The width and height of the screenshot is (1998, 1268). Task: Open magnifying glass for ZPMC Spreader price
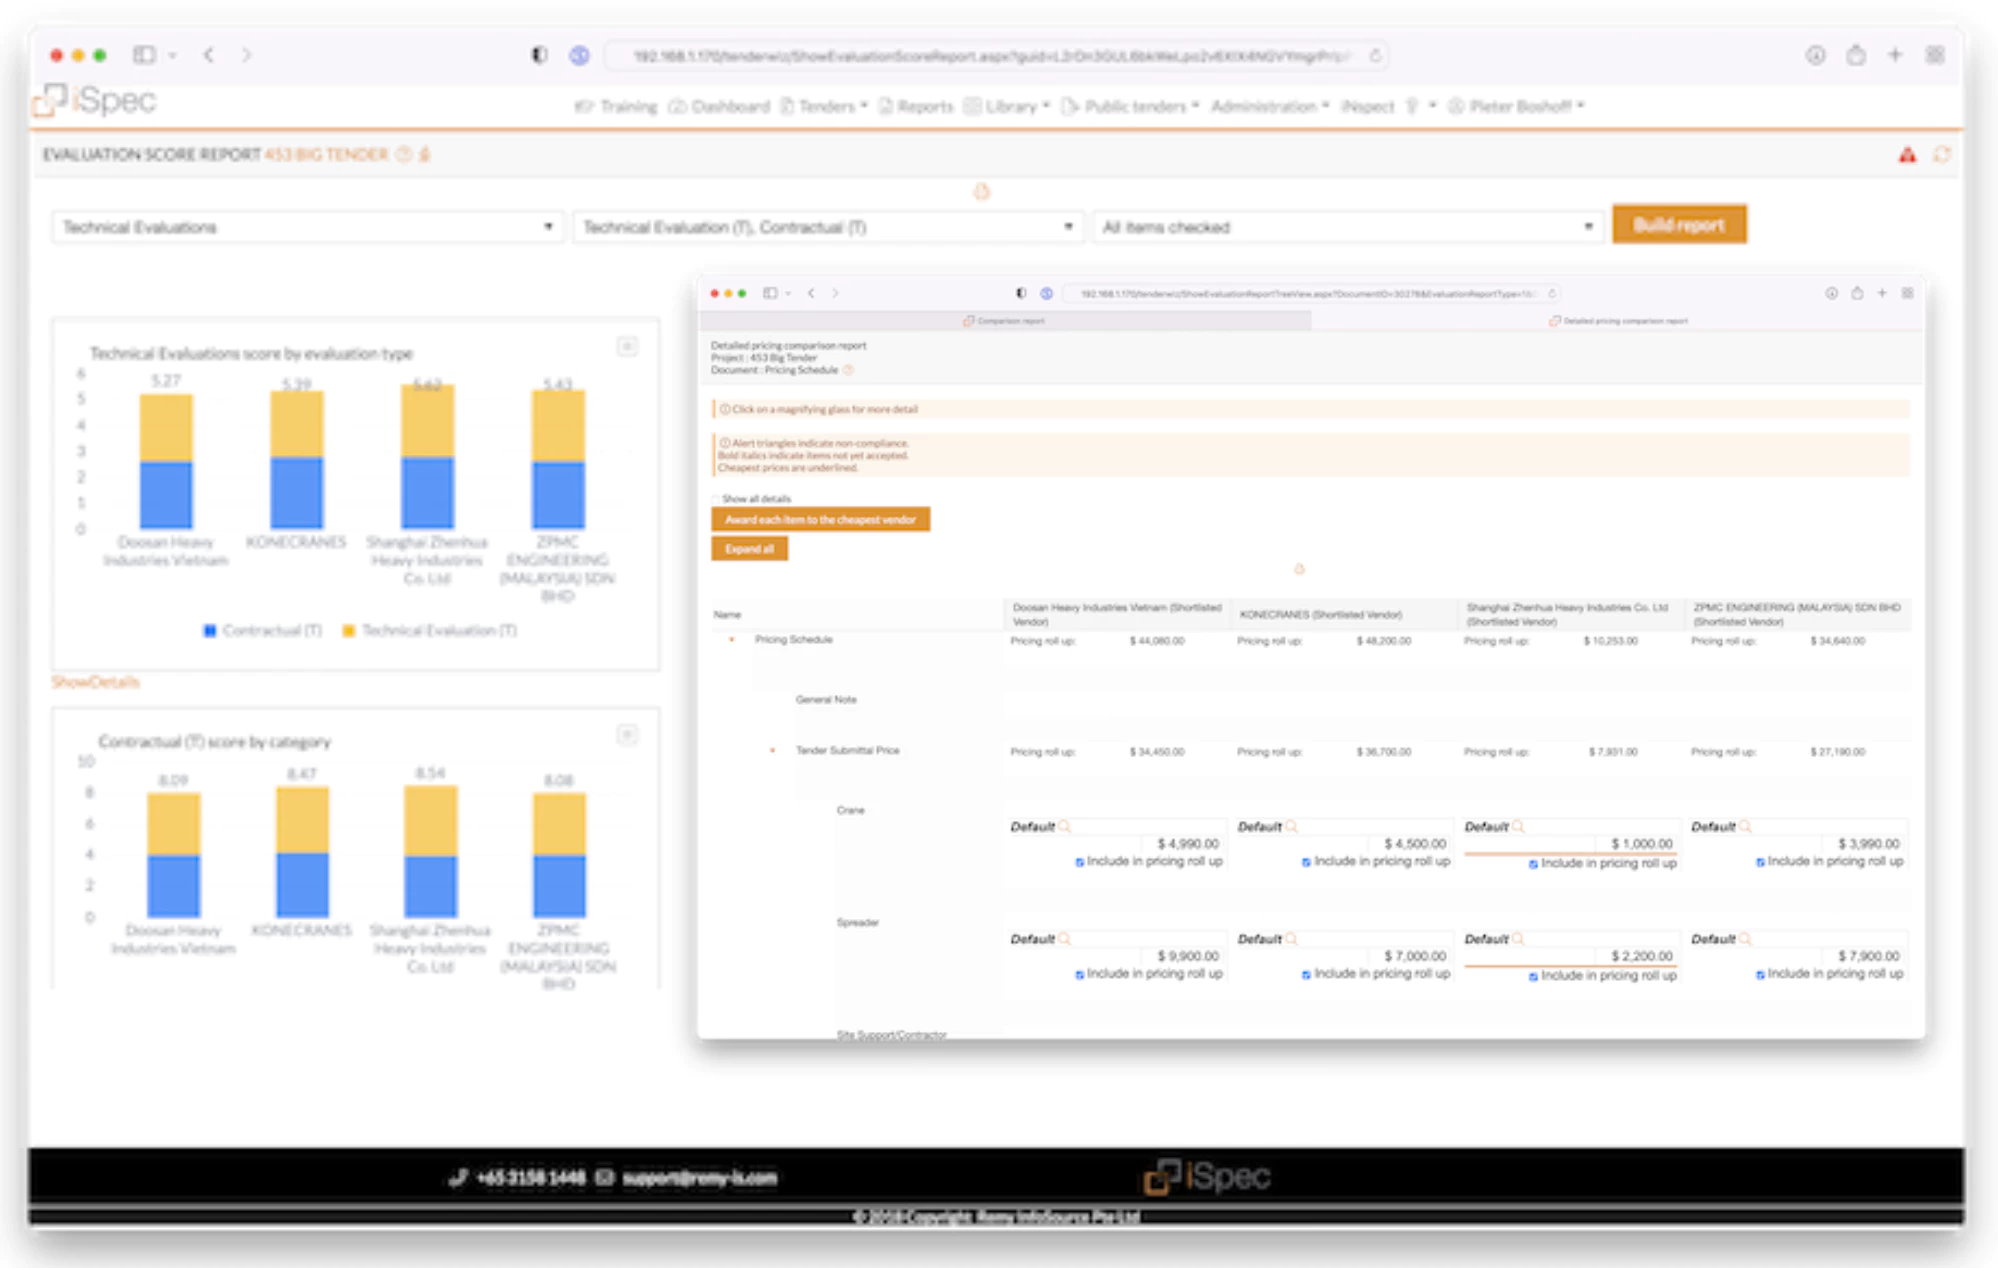coord(1746,938)
